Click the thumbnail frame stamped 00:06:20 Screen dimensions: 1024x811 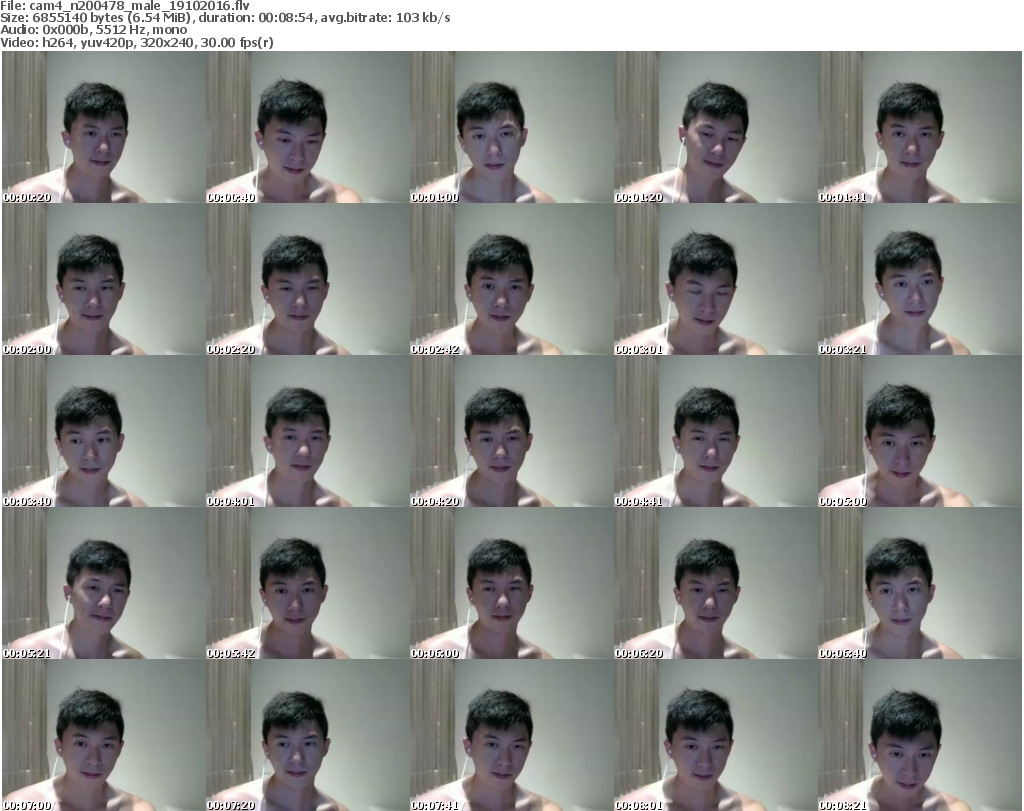715,583
